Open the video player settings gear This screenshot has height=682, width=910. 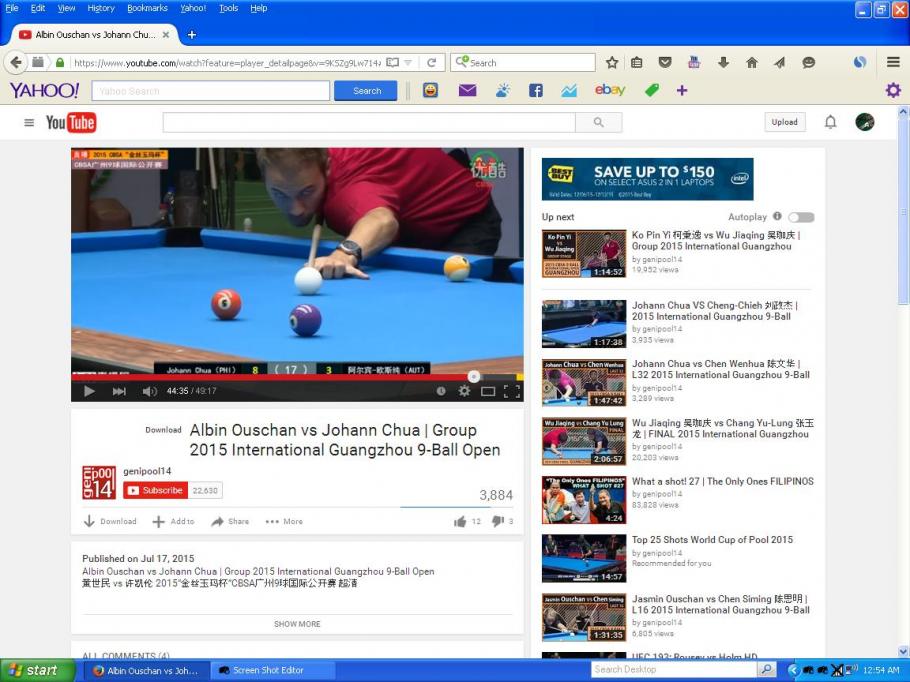pyautogui.click(x=464, y=391)
